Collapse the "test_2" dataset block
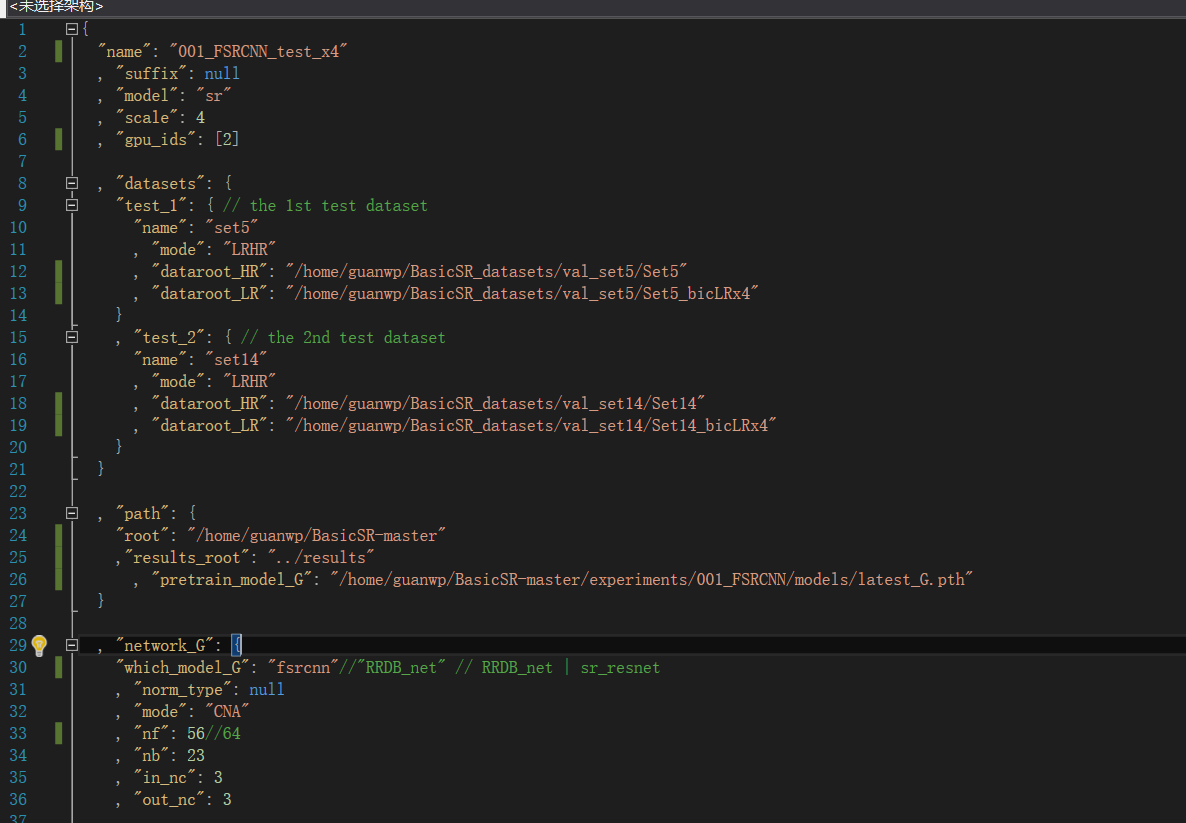This screenshot has height=823, width=1186. [71, 336]
